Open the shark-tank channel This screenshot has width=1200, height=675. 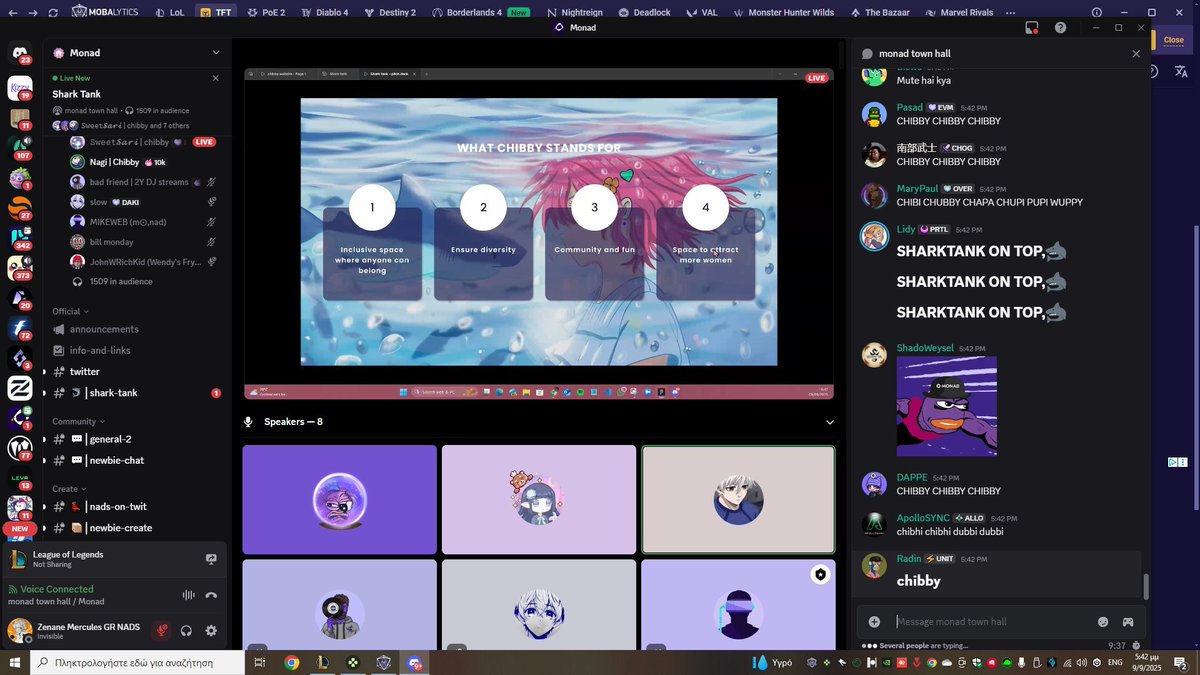[x=138, y=393]
